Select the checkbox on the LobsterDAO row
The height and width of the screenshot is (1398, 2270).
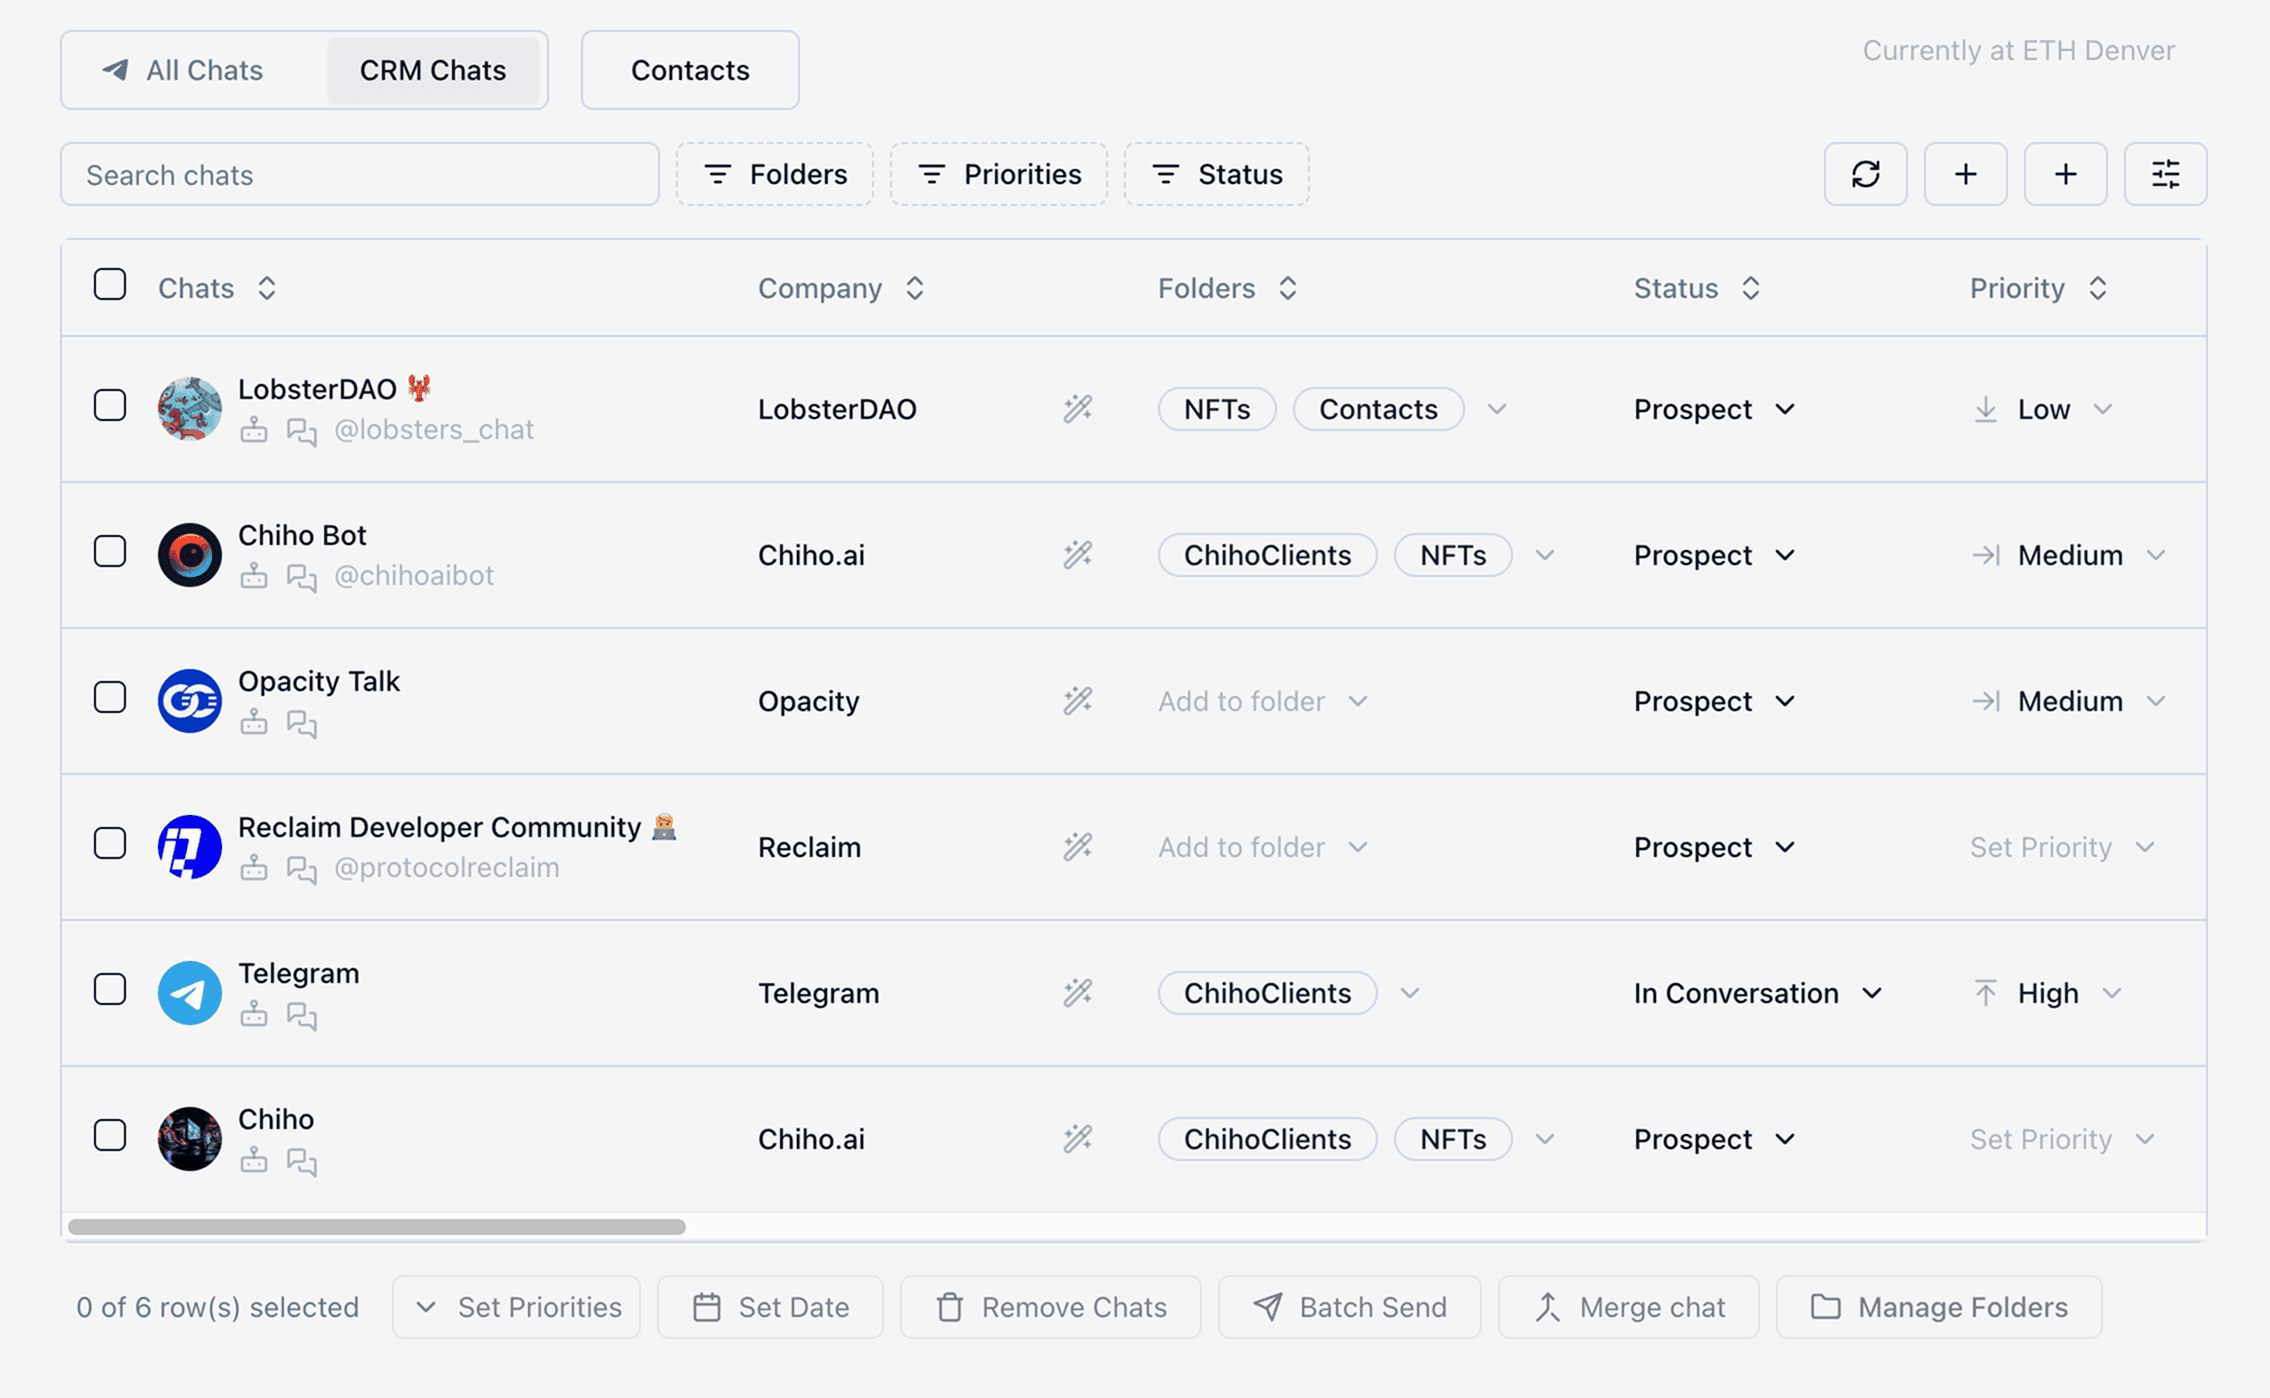click(x=110, y=405)
